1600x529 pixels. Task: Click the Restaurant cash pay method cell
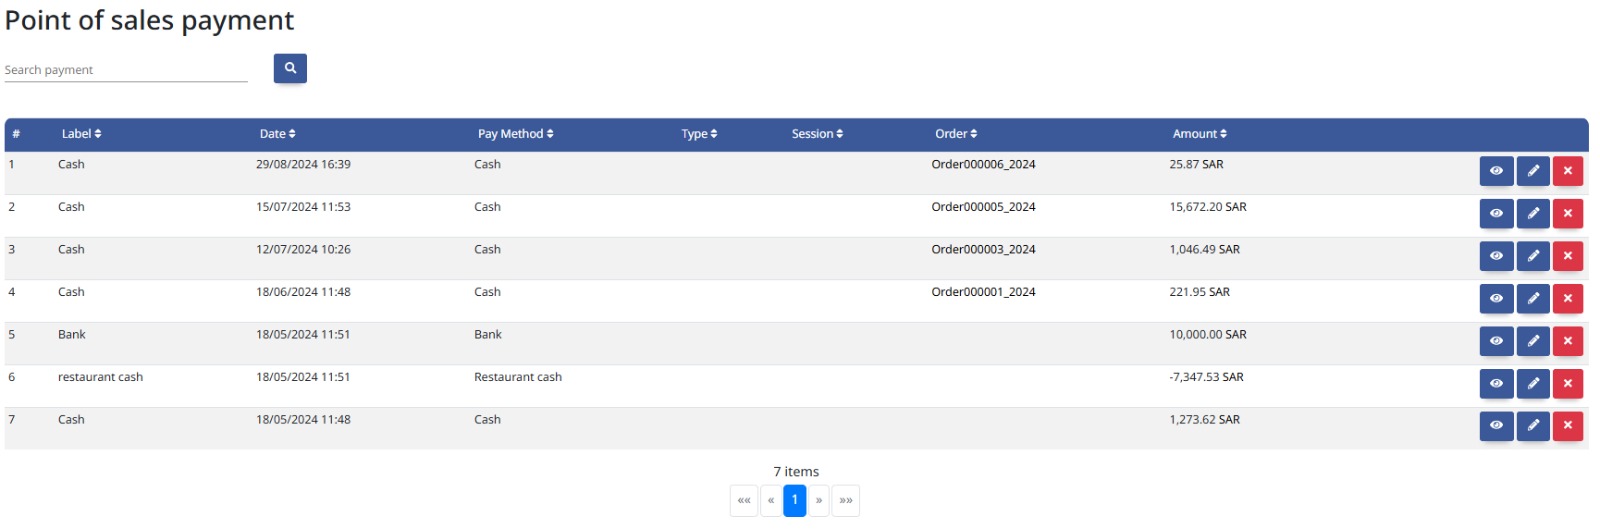click(518, 377)
